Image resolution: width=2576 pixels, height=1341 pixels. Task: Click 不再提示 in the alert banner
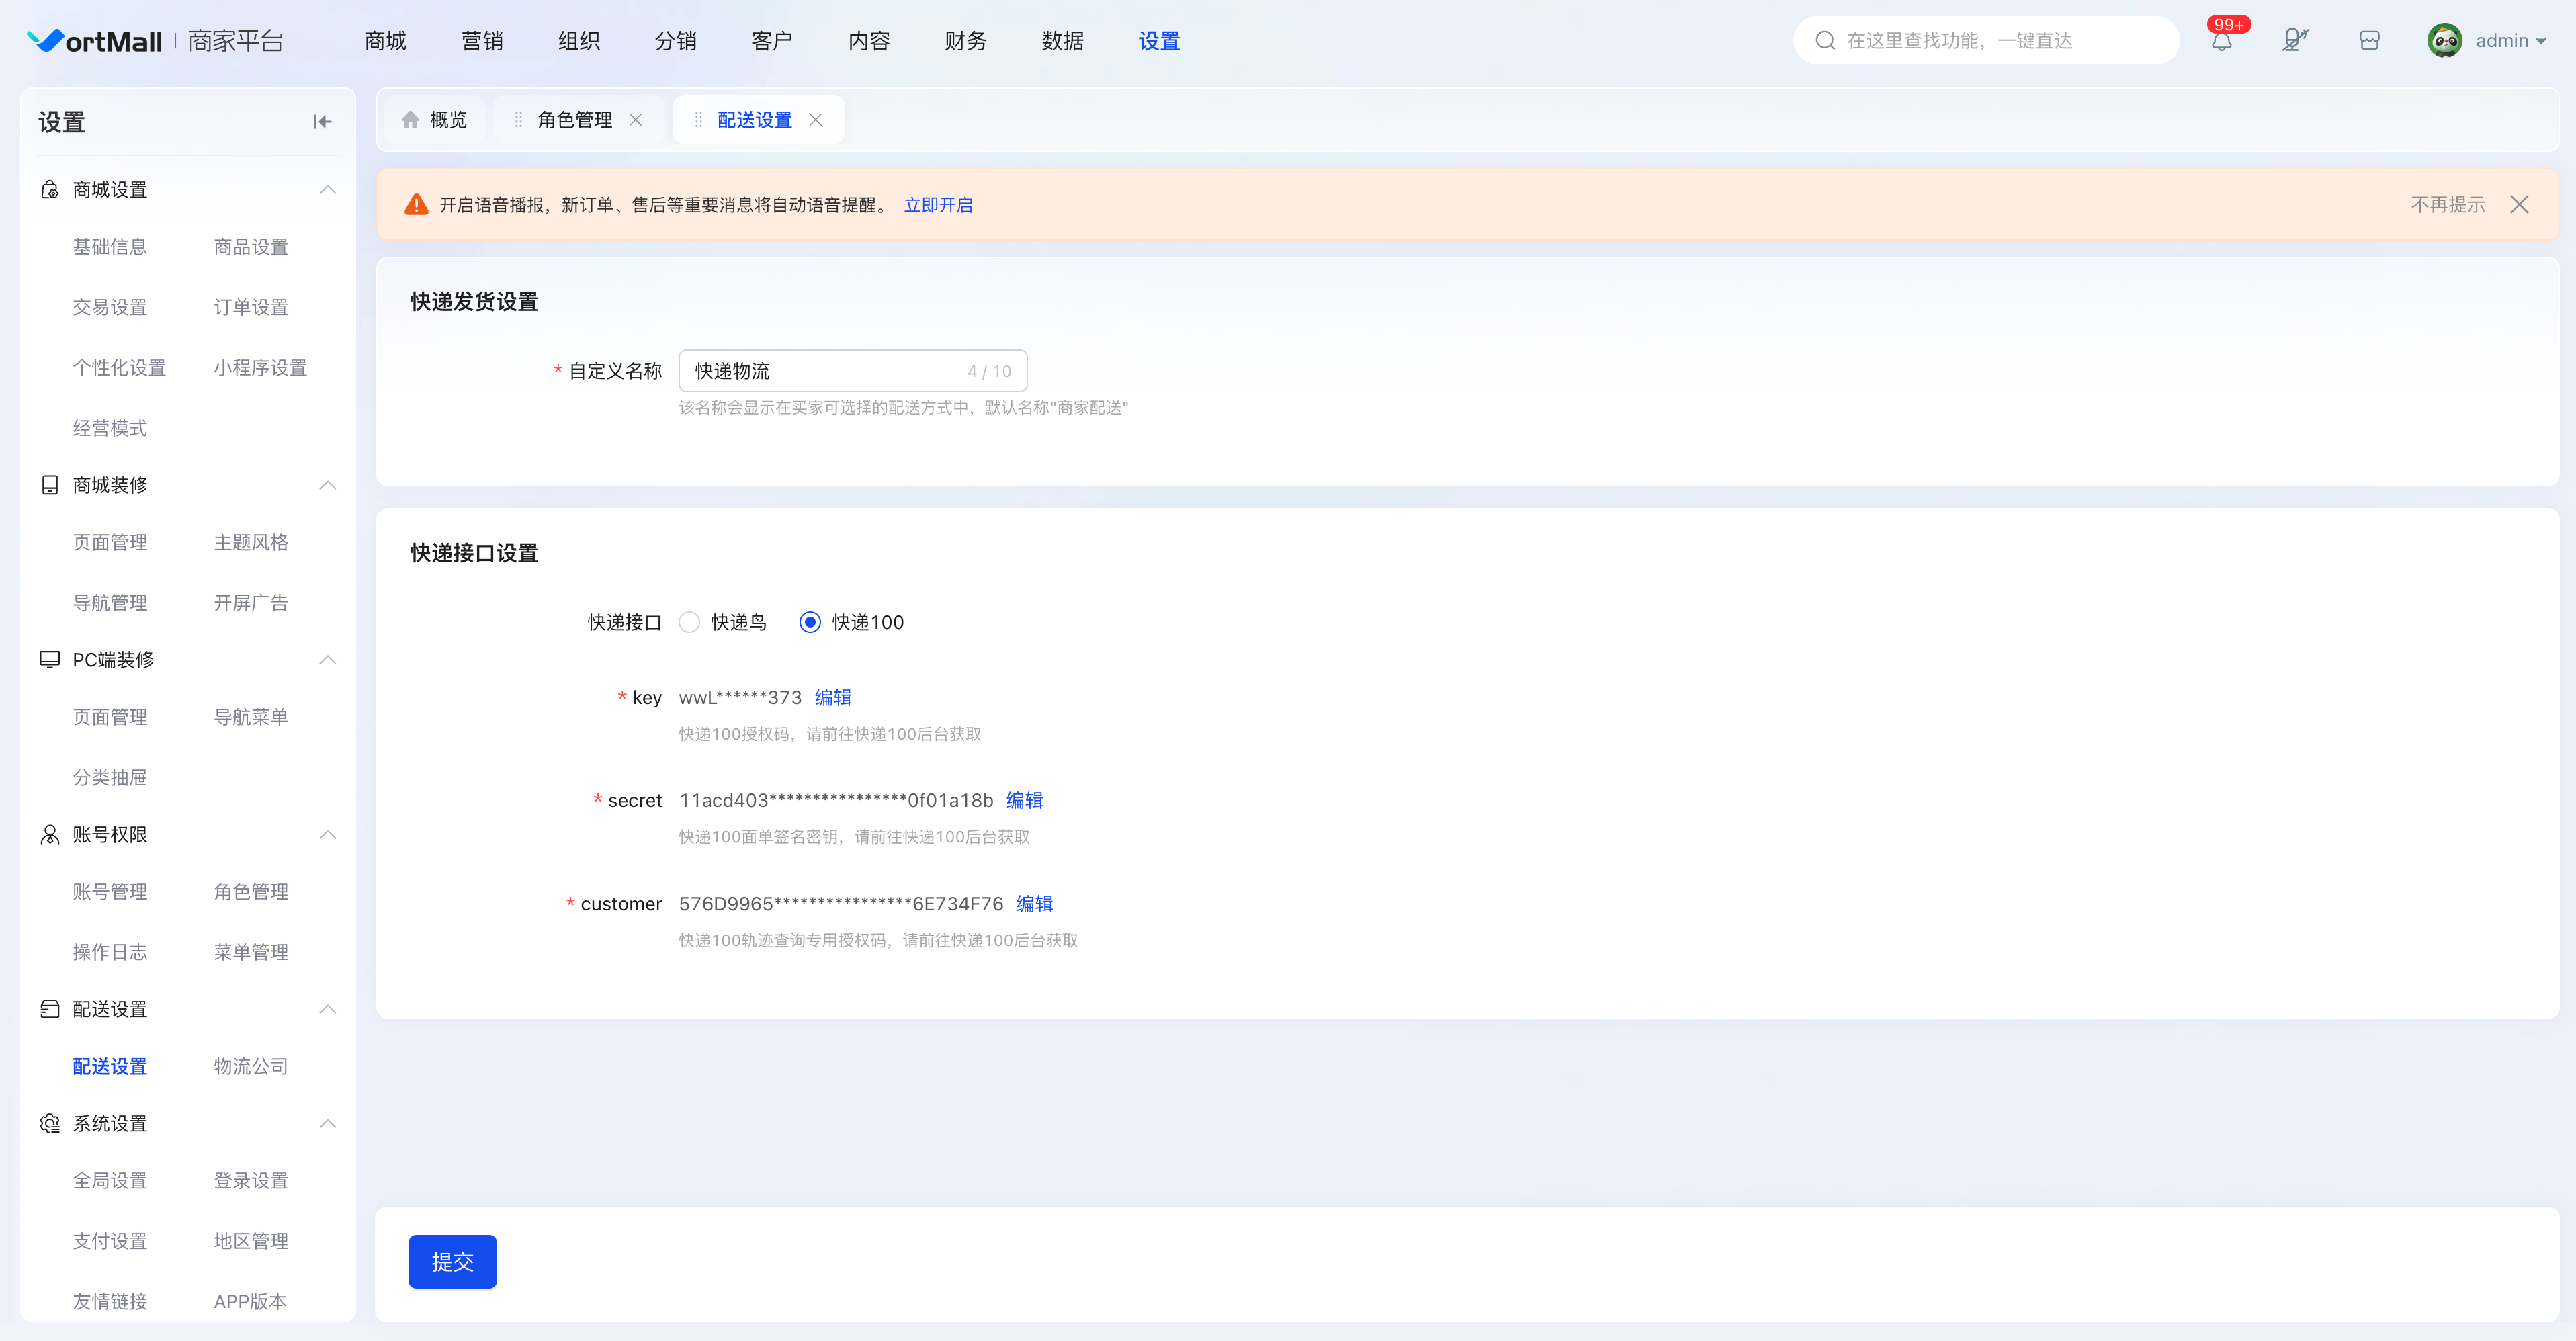[2447, 205]
